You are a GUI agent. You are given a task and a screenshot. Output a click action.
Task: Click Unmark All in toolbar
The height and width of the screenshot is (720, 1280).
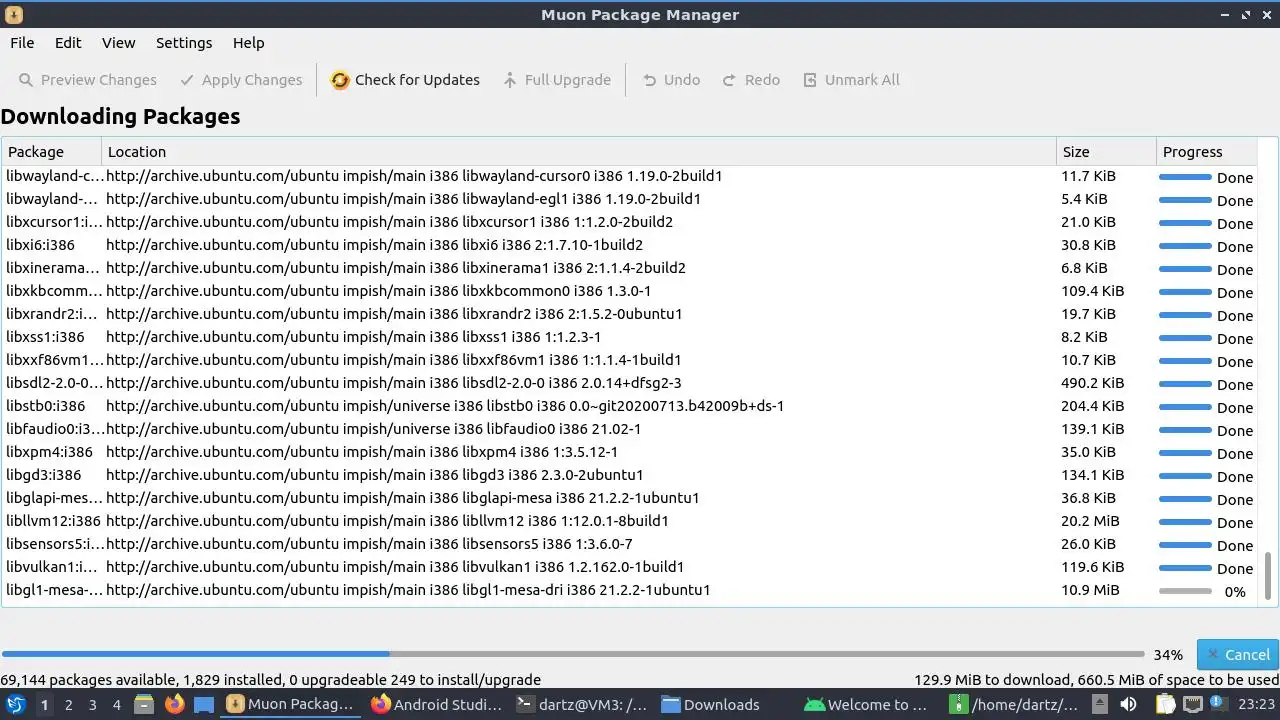[x=851, y=80]
